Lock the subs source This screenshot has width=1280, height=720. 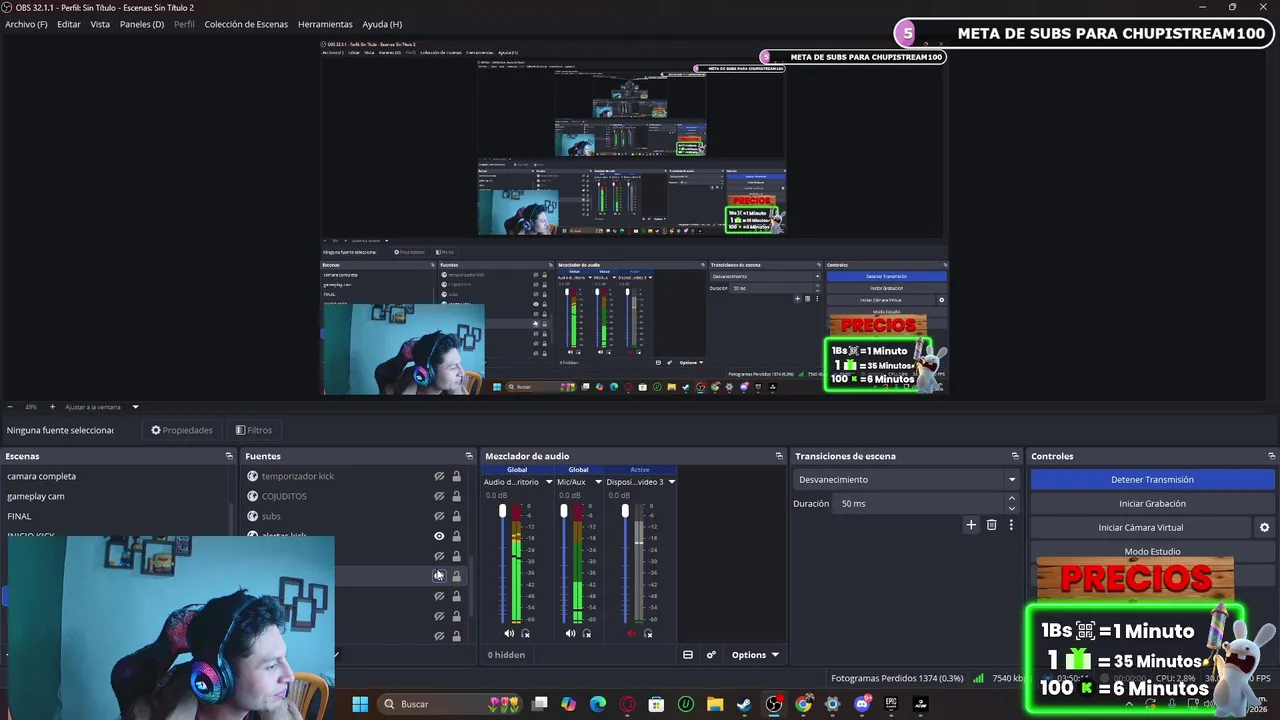click(456, 516)
